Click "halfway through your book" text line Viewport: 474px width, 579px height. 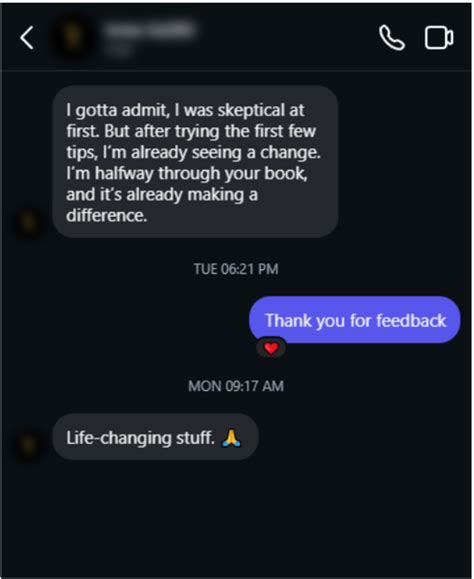point(201,173)
